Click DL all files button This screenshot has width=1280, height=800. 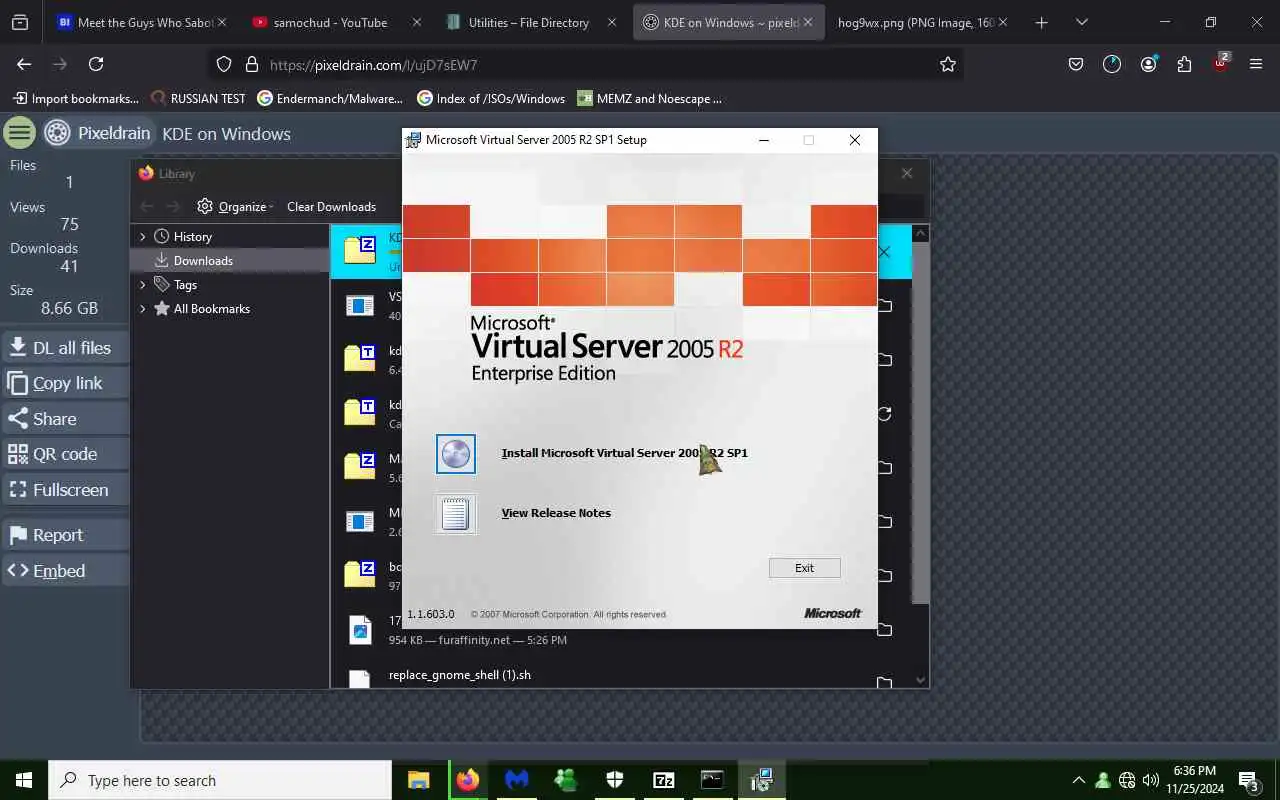click(x=65, y=348)
